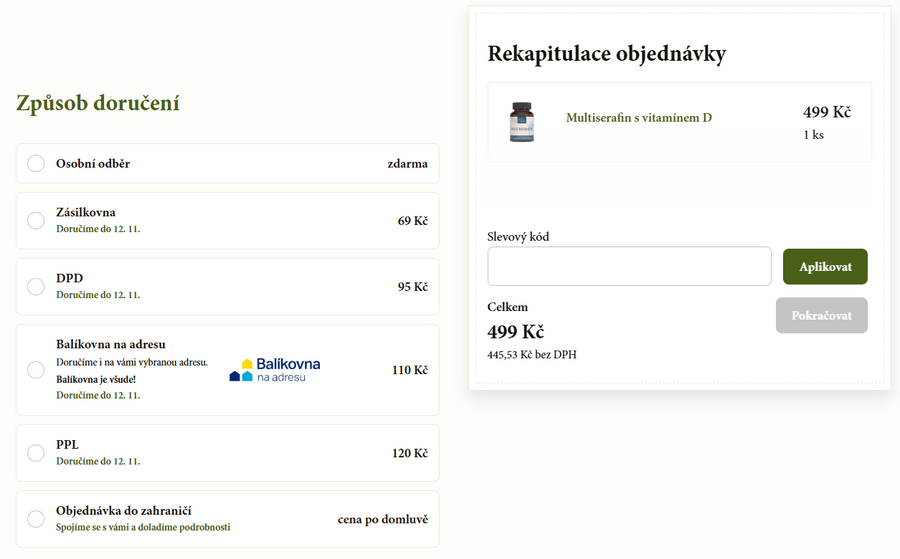Viewport: 900px width, 559px height.
Task: Select the PPL delivery radio button
Action: click(36, 453)
